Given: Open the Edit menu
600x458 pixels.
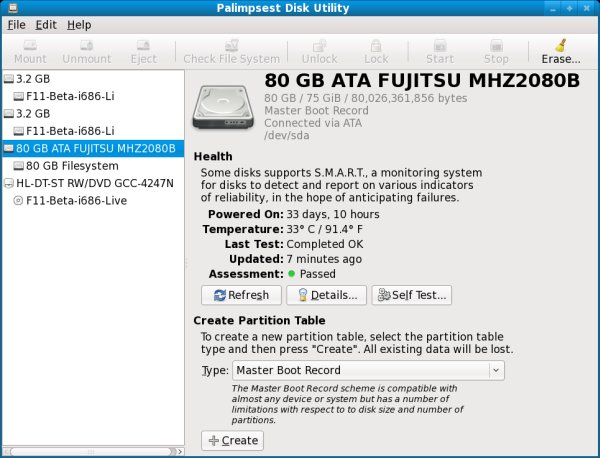Looking at the screenshot, I should pyautogui.click(x=46, y=24).
